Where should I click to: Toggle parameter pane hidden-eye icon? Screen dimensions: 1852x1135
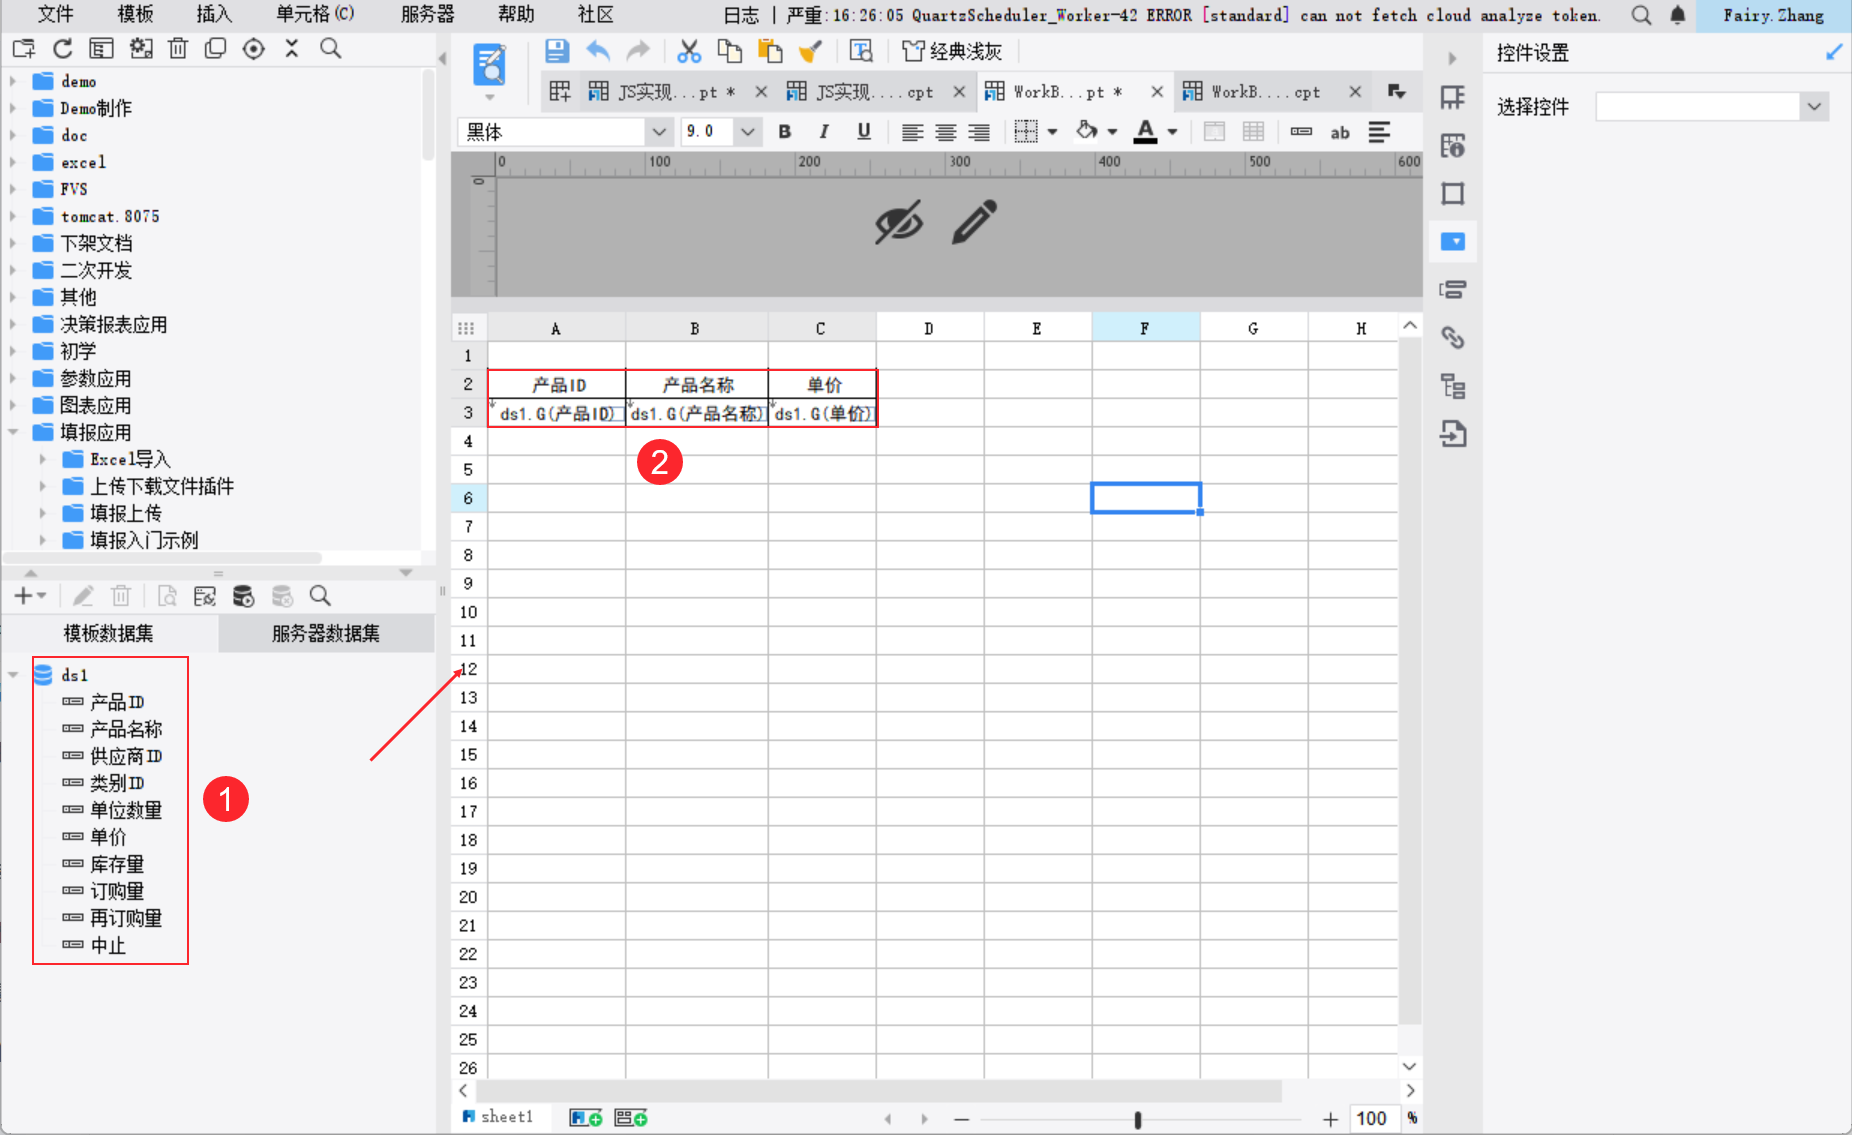(x=898, y=222)
